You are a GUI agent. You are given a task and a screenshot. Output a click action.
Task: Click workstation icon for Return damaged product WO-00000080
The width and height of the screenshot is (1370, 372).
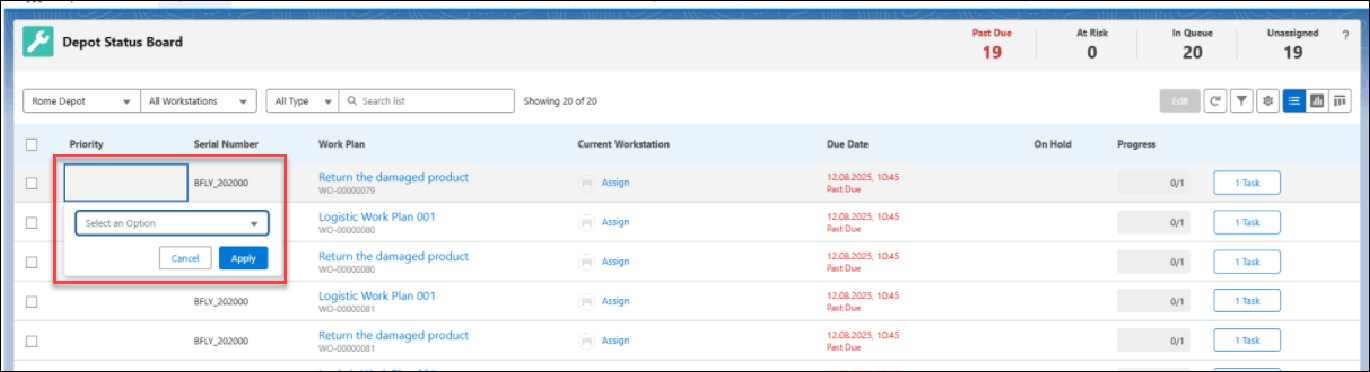(x=586, y=262)
